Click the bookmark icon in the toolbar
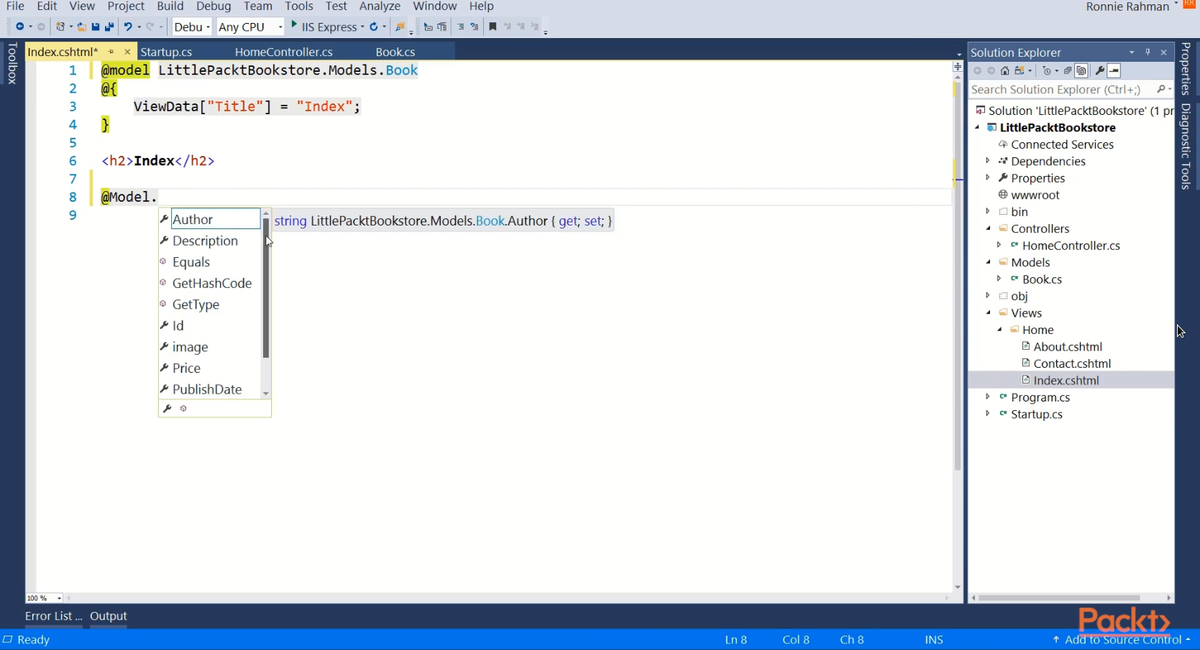The image size is (1200, 650). tap(493, 27)
